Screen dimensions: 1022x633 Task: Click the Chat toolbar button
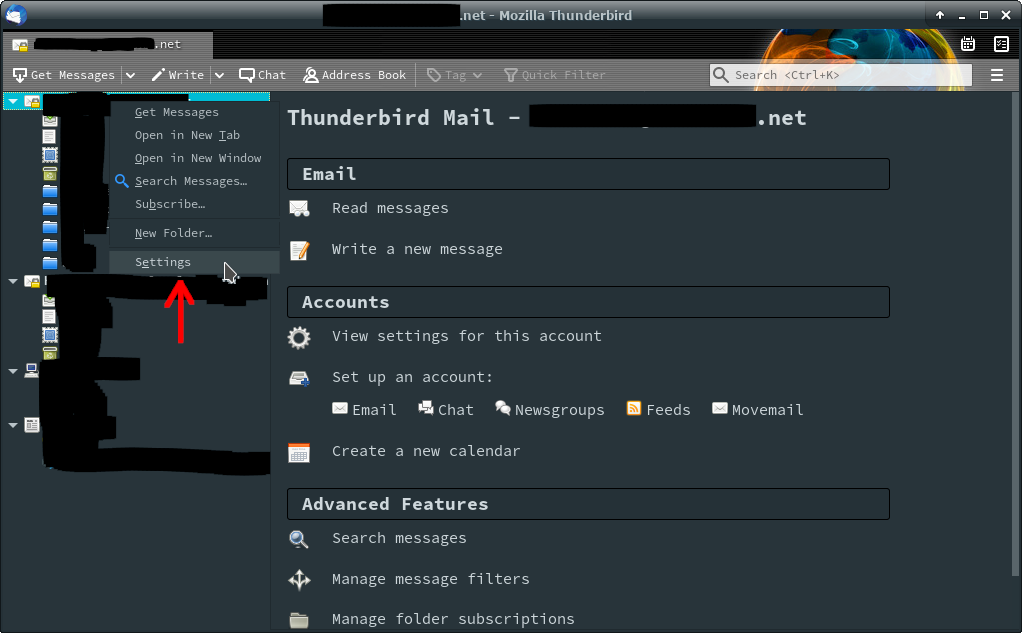[x=262, y=75]
